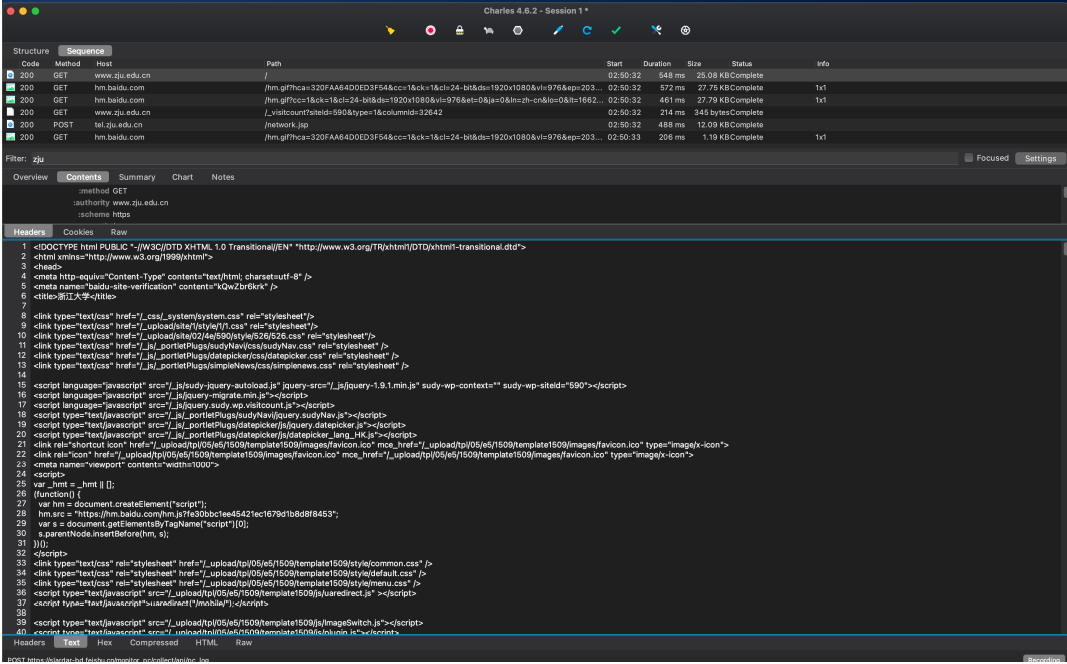Screen dimensions: 1067x664
Task: Select the response Headers tab at the bottom
Action: pyautogui.click(x=29, y=642)
